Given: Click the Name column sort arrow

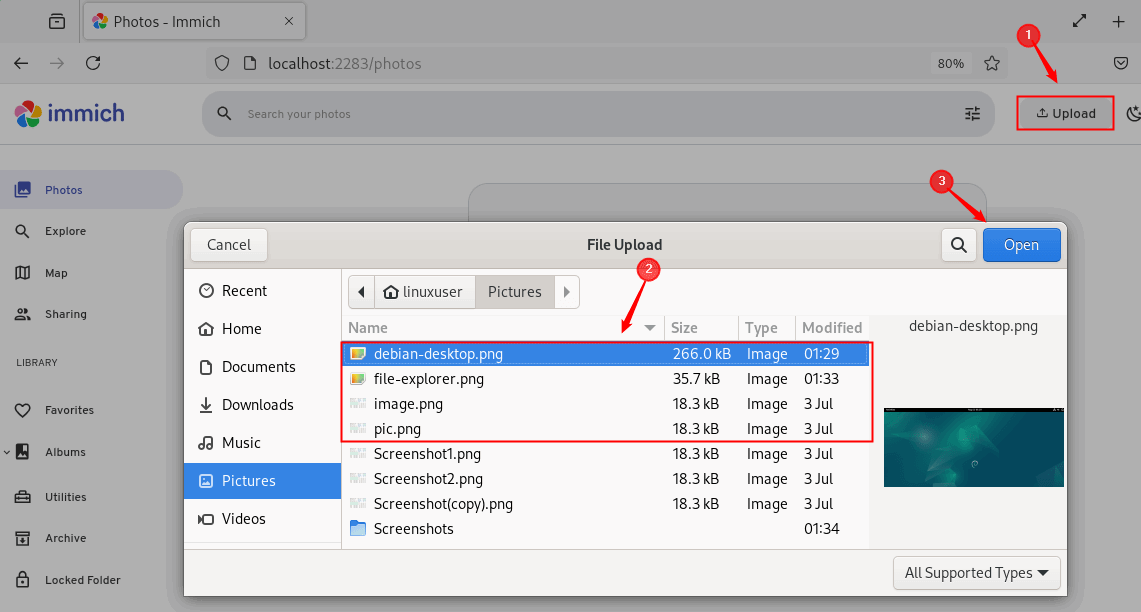Looking at the screenshot, I should [650, 328].
